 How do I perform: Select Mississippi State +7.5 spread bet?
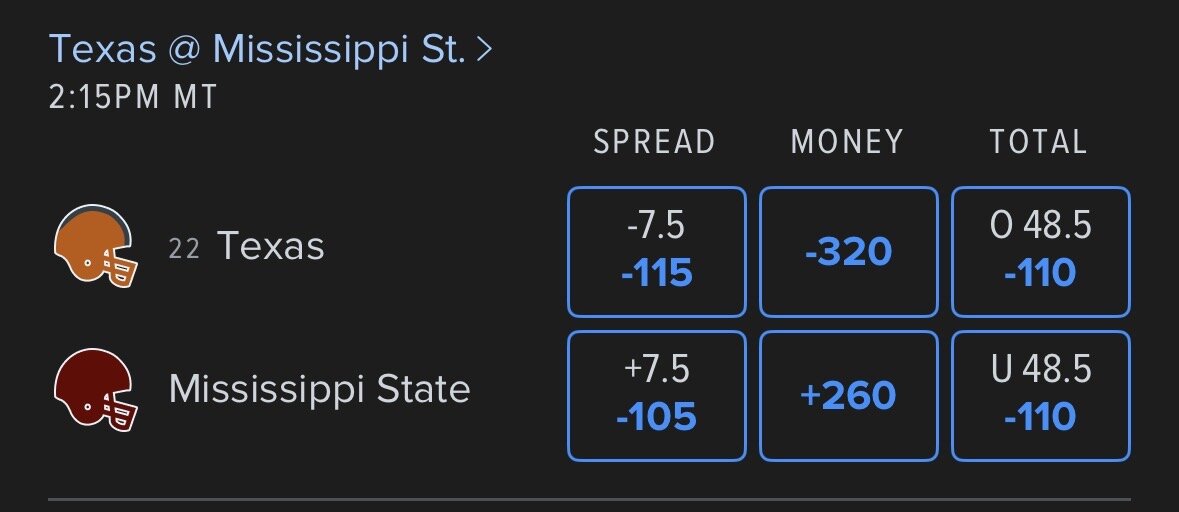(656, 396)
